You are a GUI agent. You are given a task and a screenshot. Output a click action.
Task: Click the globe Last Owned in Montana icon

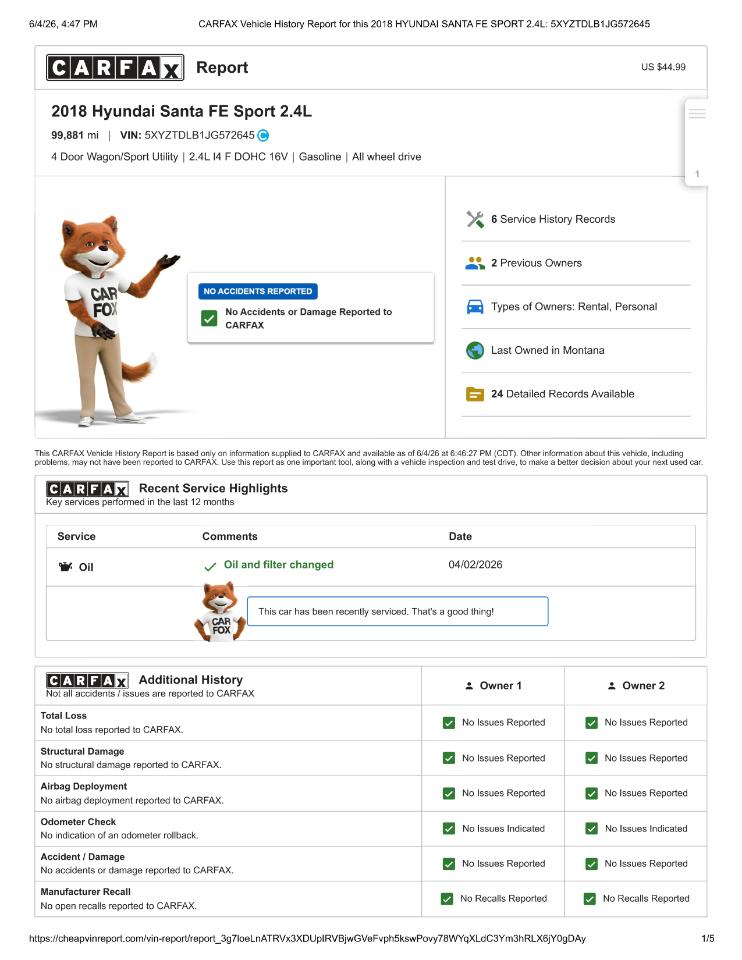point(475,350)
